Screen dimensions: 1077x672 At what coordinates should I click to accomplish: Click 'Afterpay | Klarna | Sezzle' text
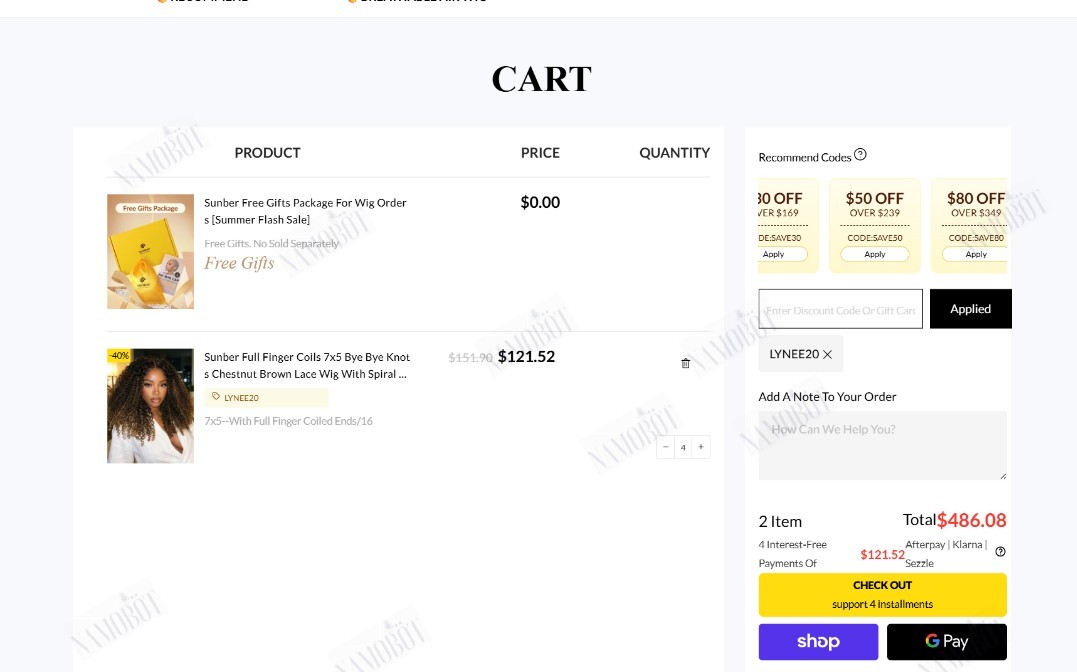pos(946,554)
